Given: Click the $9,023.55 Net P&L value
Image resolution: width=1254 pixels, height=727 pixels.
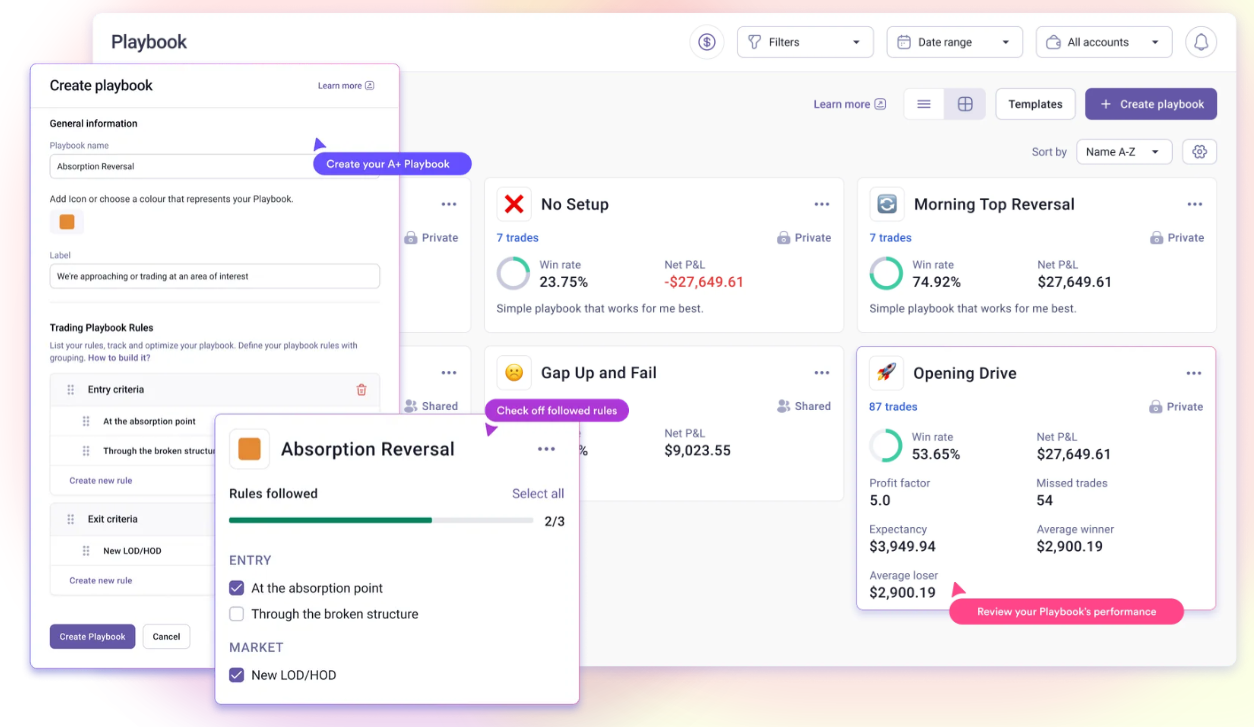Looking at the screenshot, I should coord(698,451).
